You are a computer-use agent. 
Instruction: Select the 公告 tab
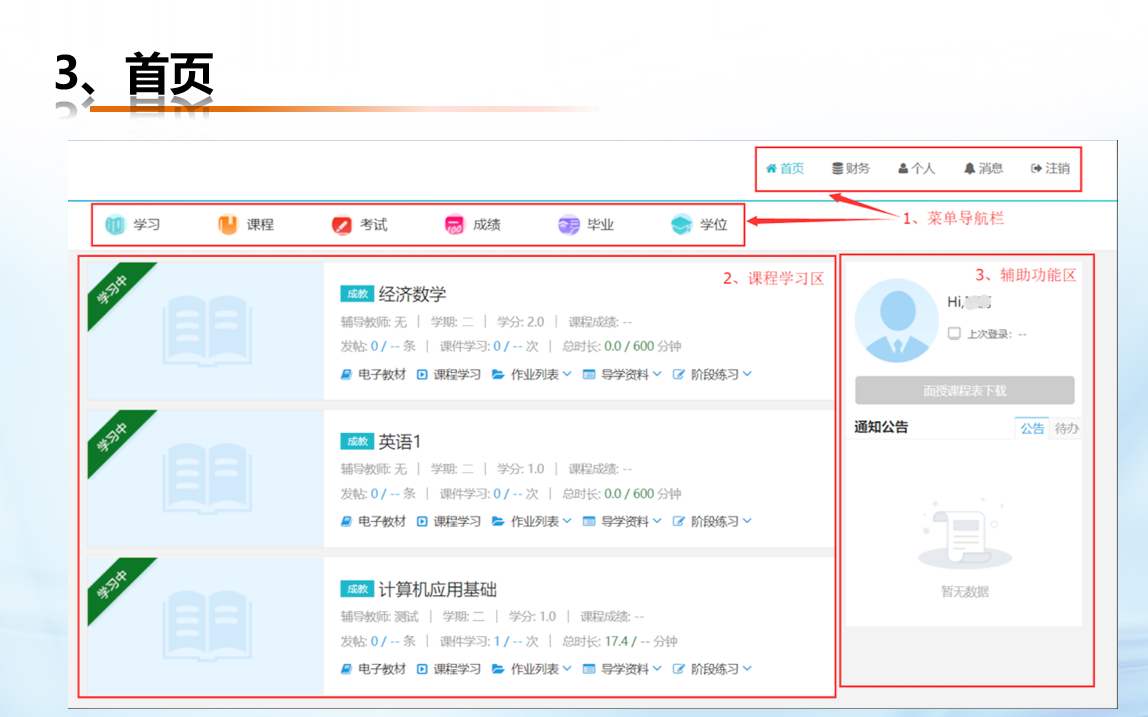pyautogui.click(x=1032, y=428)
